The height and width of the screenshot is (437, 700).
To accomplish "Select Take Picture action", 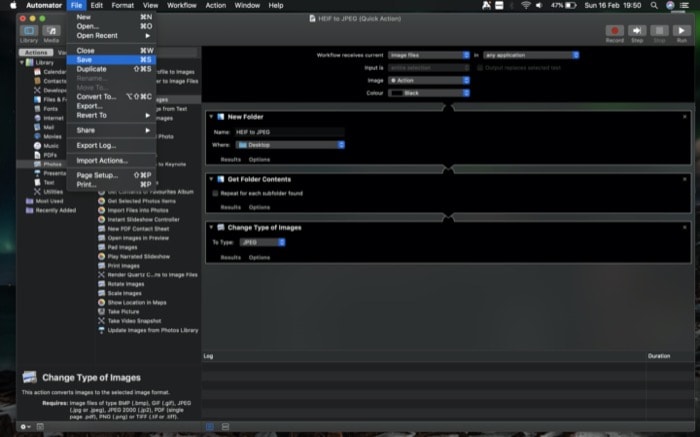I will pos(118,312).
